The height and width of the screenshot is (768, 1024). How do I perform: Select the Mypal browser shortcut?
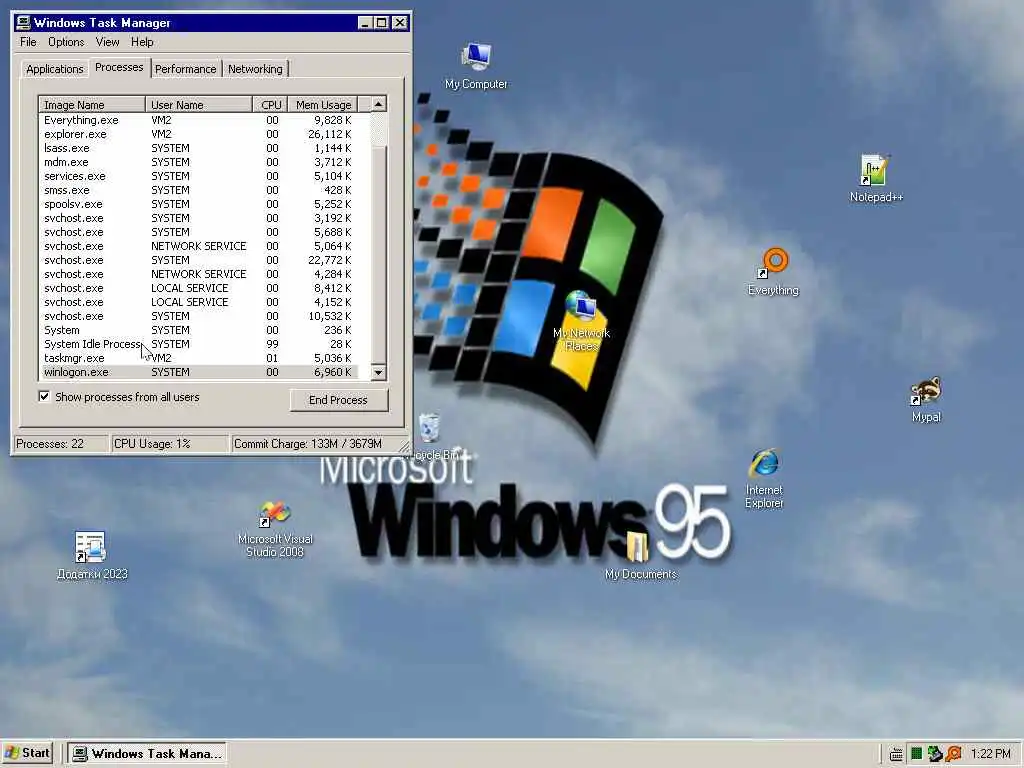926,399
